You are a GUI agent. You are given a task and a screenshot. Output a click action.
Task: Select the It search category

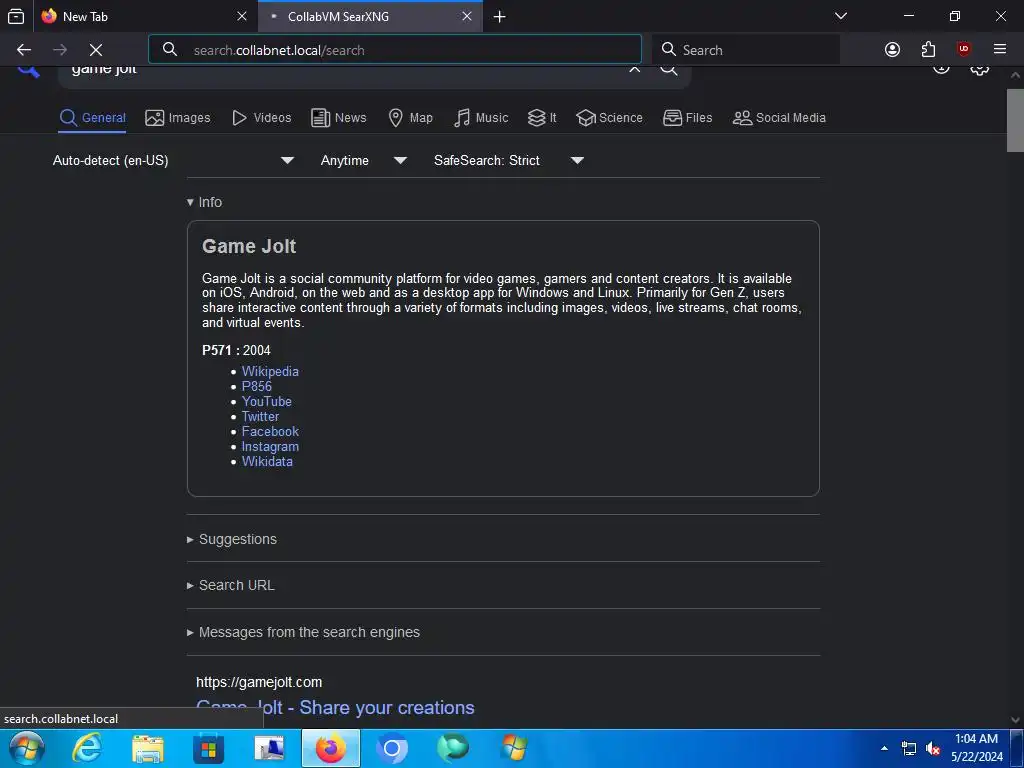coord(542,118)
